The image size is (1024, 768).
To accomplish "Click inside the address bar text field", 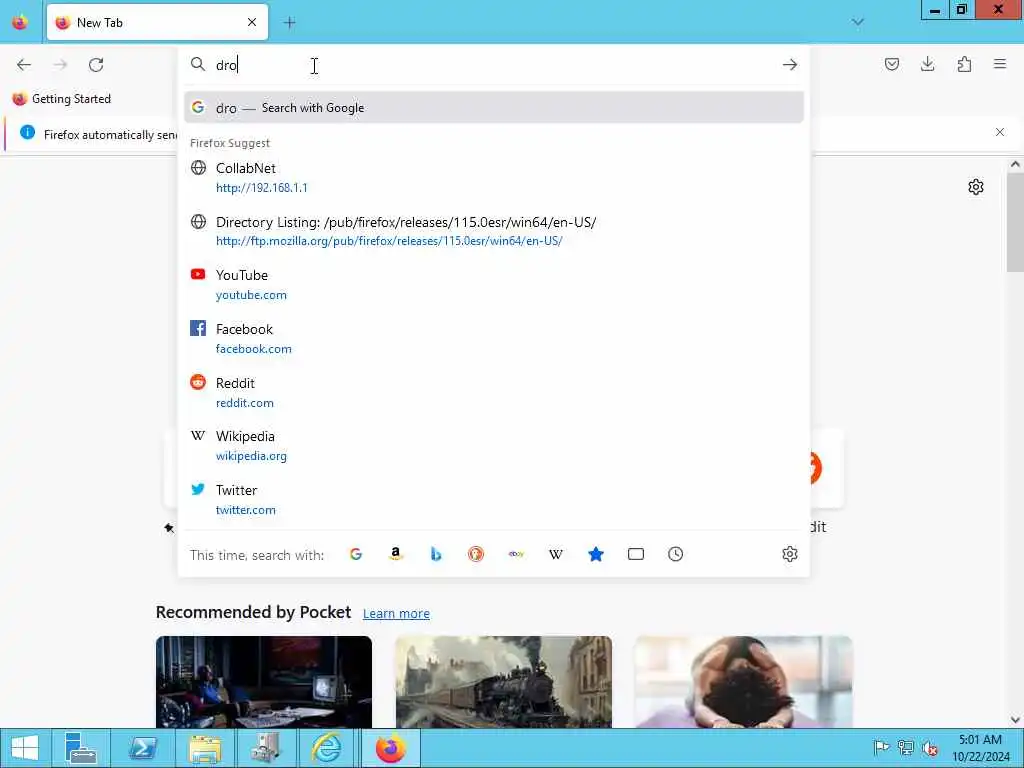I will click(494, 65).
